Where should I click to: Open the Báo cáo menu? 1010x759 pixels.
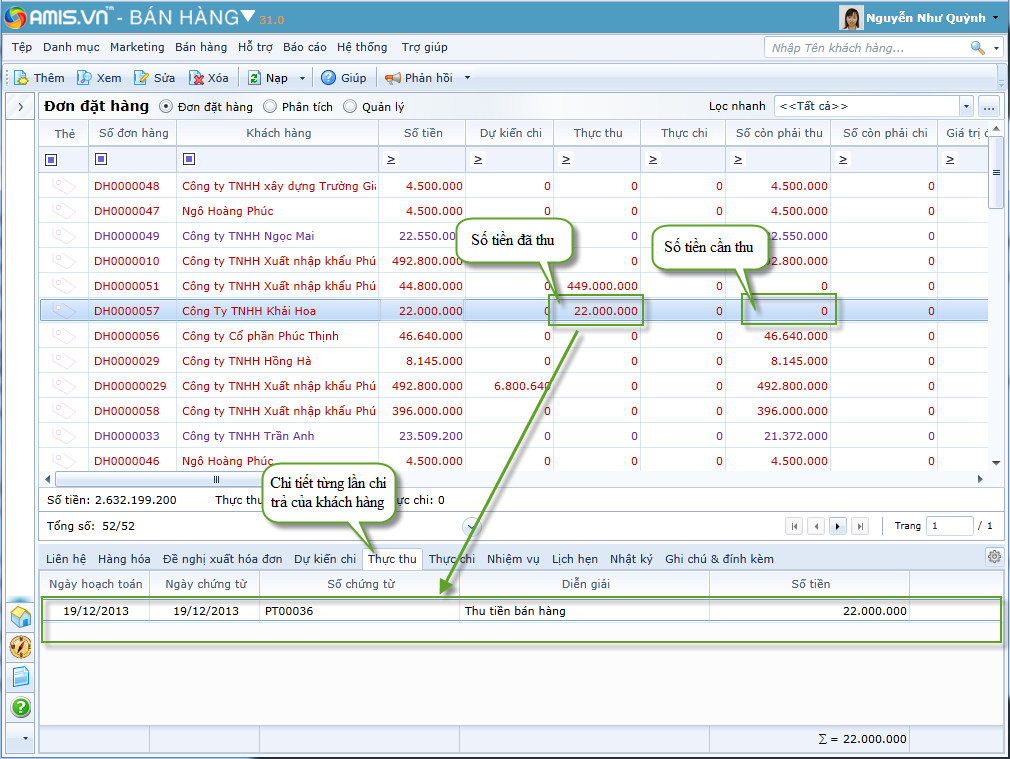tap(304, 47)
